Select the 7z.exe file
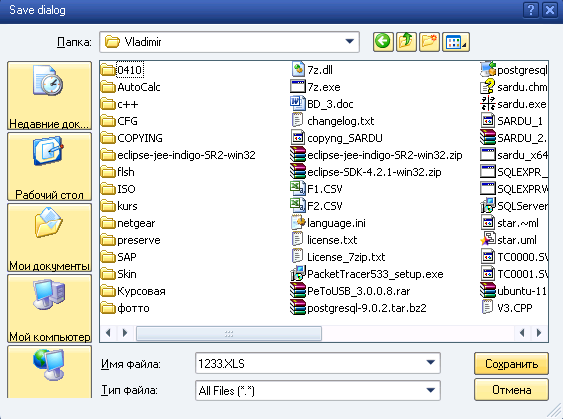 (x=315, y=87)
